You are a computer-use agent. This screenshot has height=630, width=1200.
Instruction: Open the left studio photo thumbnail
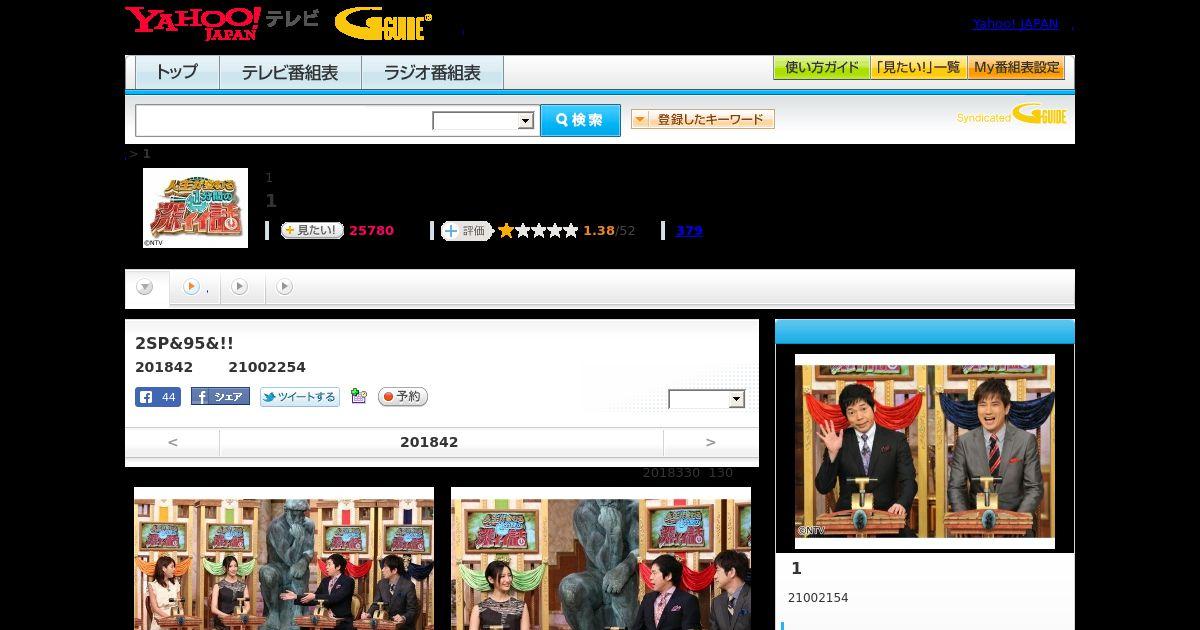click(x=284, y=558)
